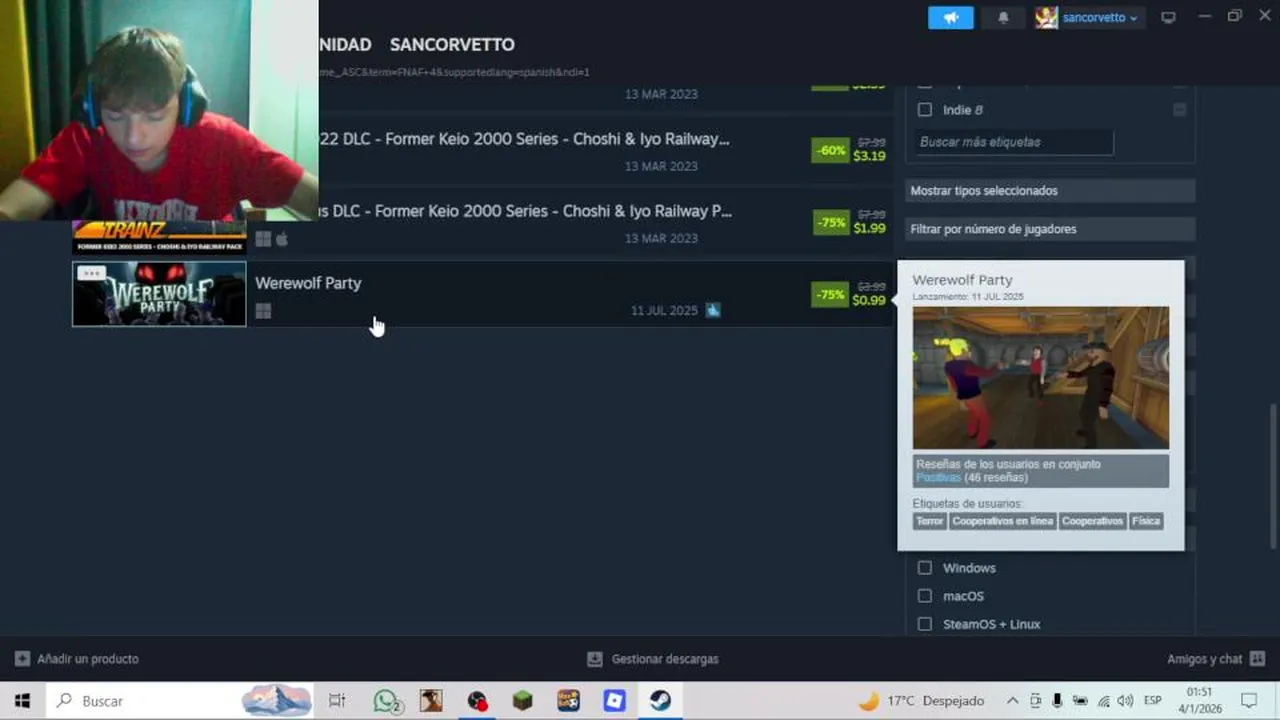Screen dimensions: 1280x720
Task: Click the Windows platform icon under Werewolf Party
Action: tap(263, 311)
